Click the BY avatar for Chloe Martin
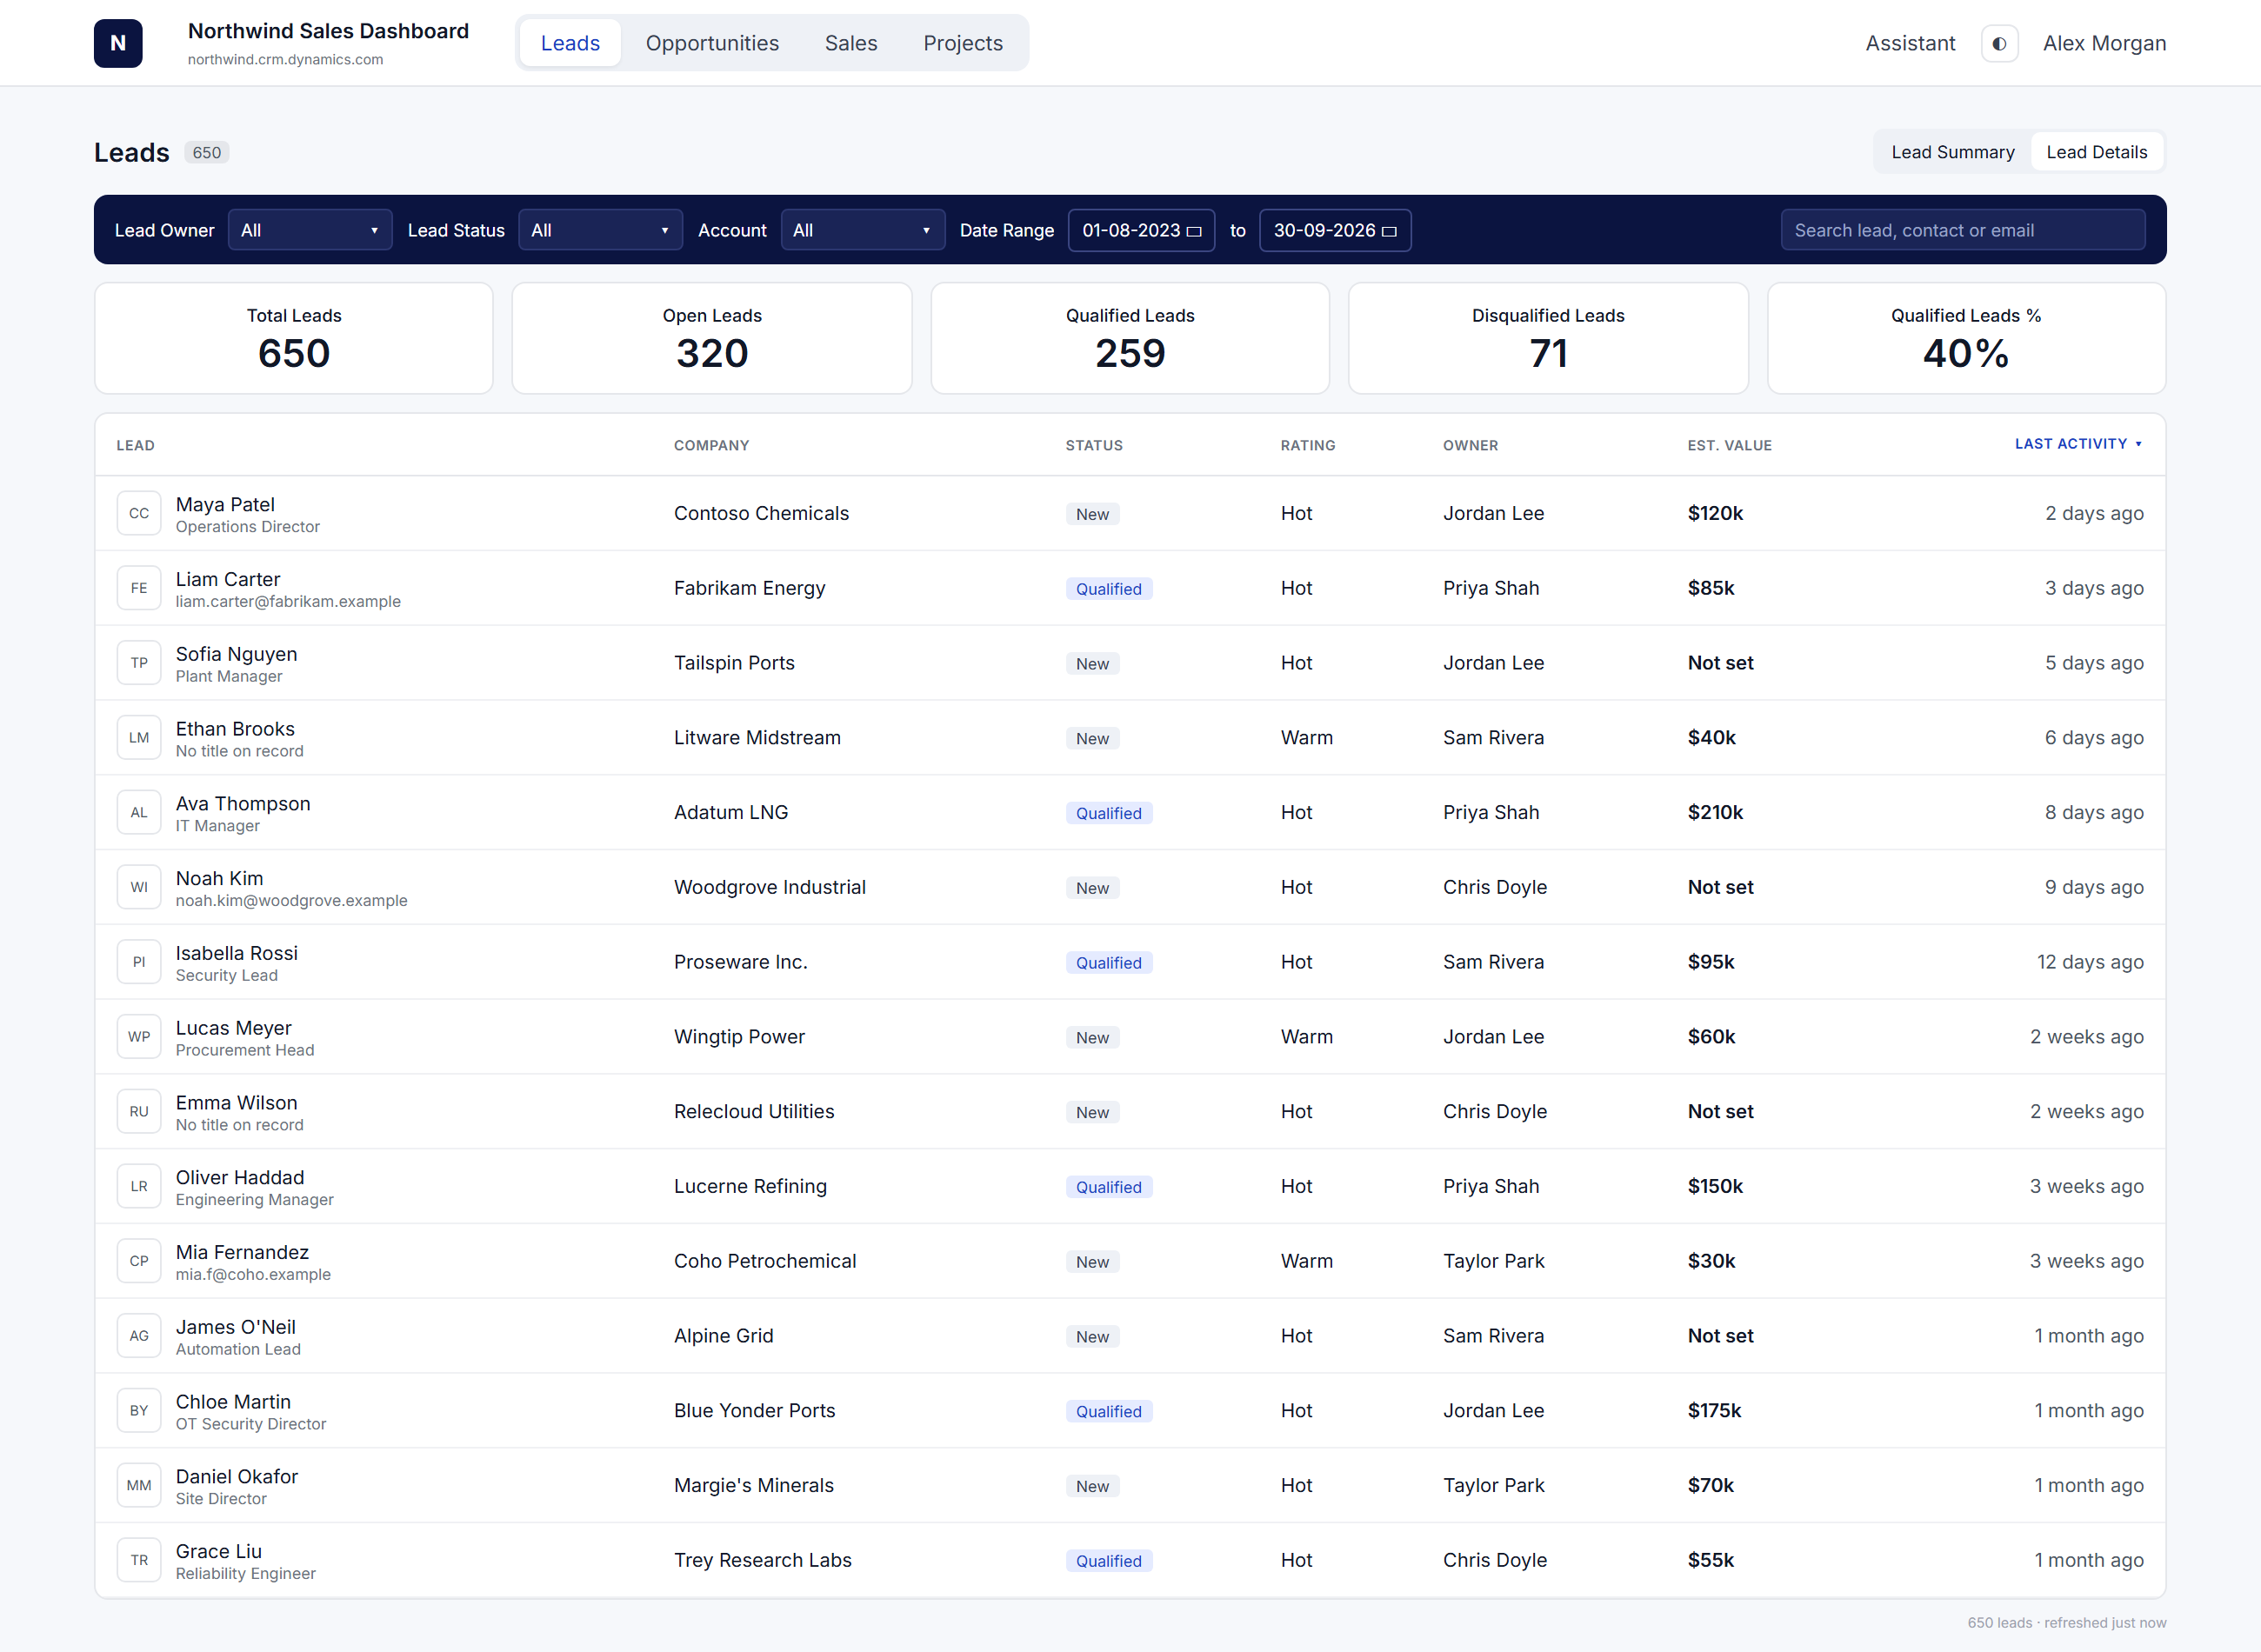This screenshot has height=1652, width=2261. tap(139, 1410)
